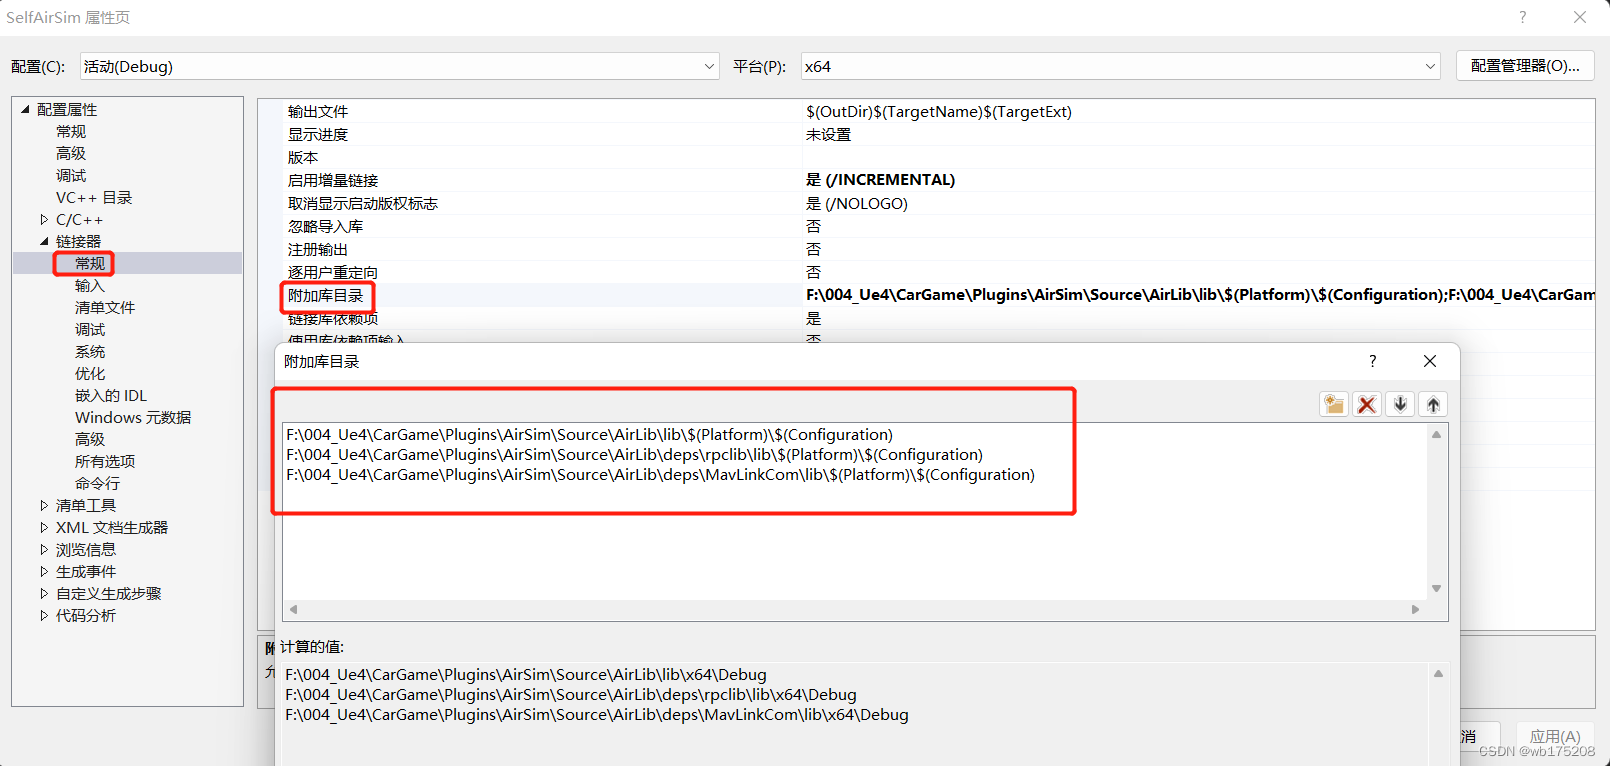Move line up with up arrow icon

1433,404
